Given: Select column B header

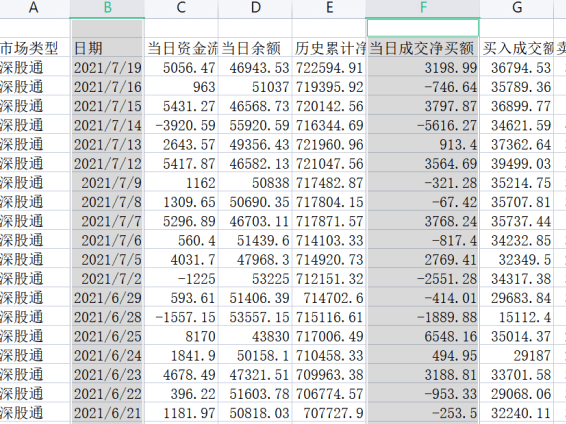Looking at the screenshot, I should click(107, 8).
